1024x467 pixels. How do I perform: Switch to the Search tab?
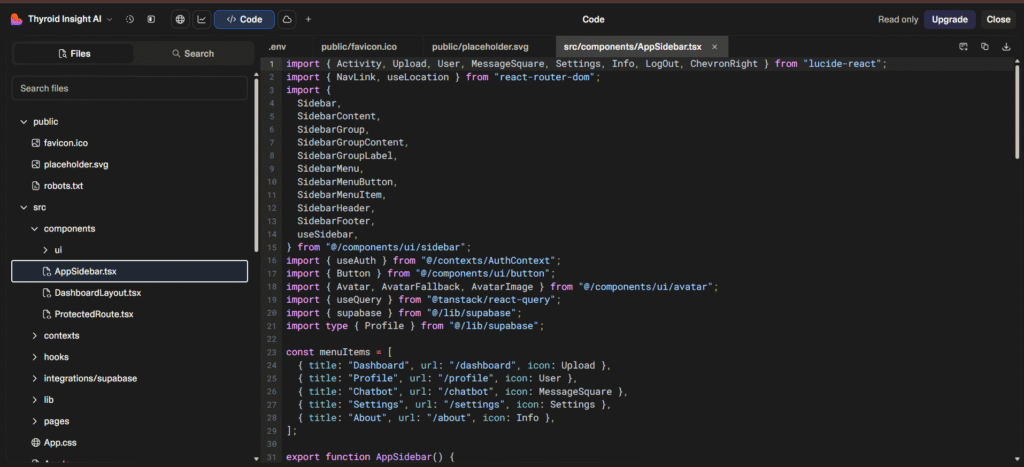[x=193, y=54]
